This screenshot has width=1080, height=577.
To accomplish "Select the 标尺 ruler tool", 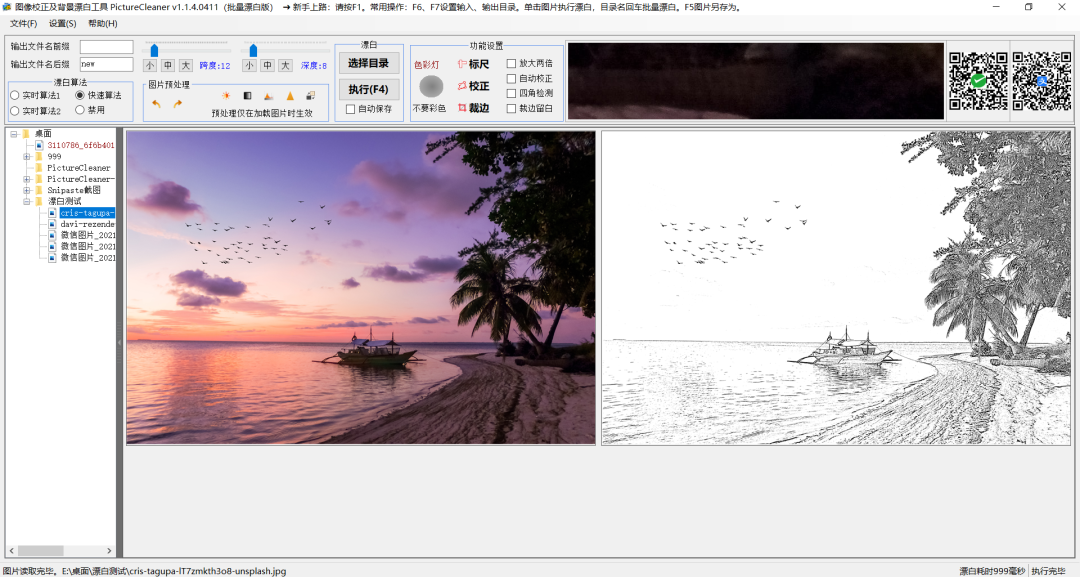I will pos(473,65).
